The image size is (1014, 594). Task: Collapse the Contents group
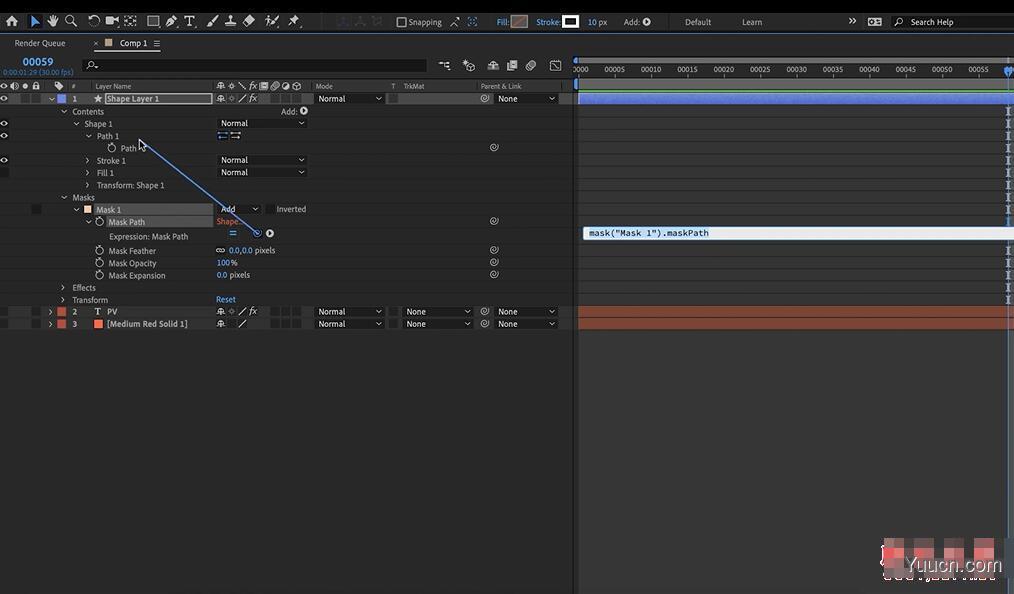click(x=64, y=112)
